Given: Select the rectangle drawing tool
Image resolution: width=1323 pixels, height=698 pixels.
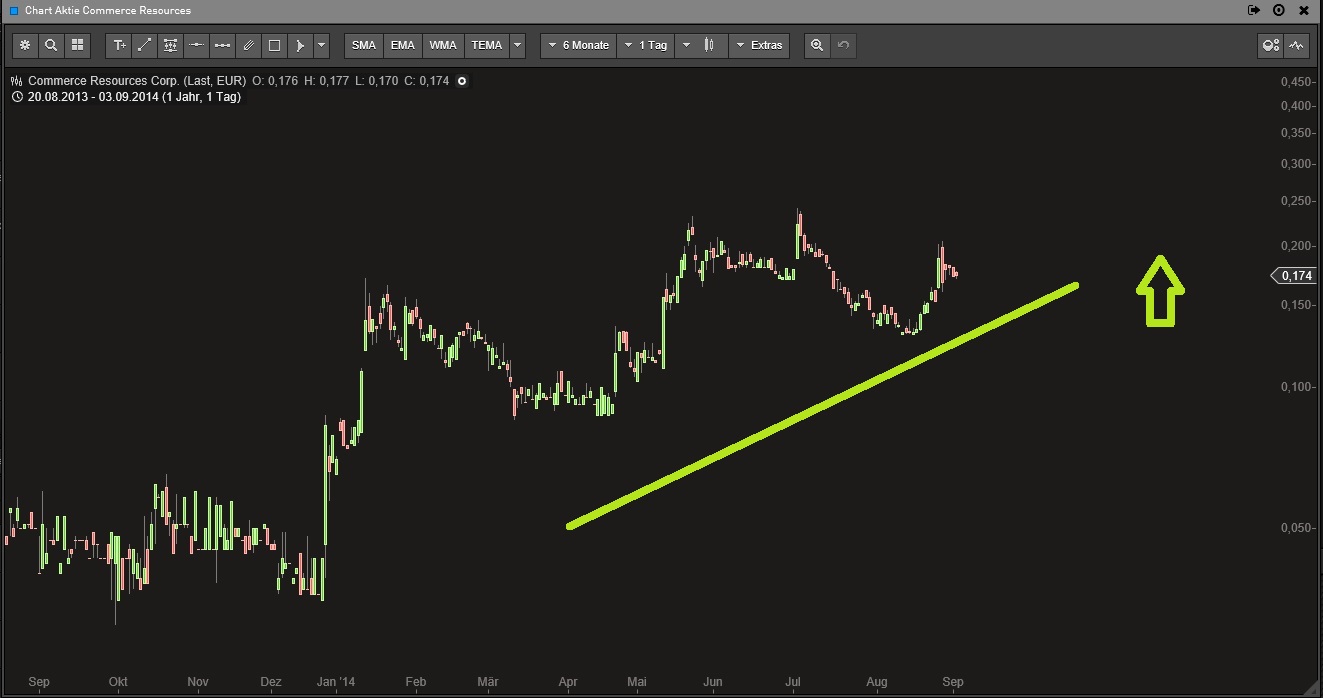Looking at the screenshot, I should pos(273,45).
